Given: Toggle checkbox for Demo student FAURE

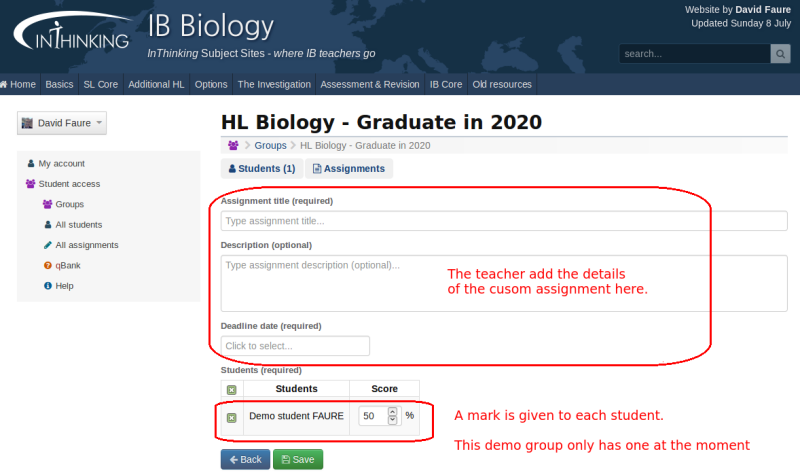Looking at the screenshot, I should click(x=232, y=417).
